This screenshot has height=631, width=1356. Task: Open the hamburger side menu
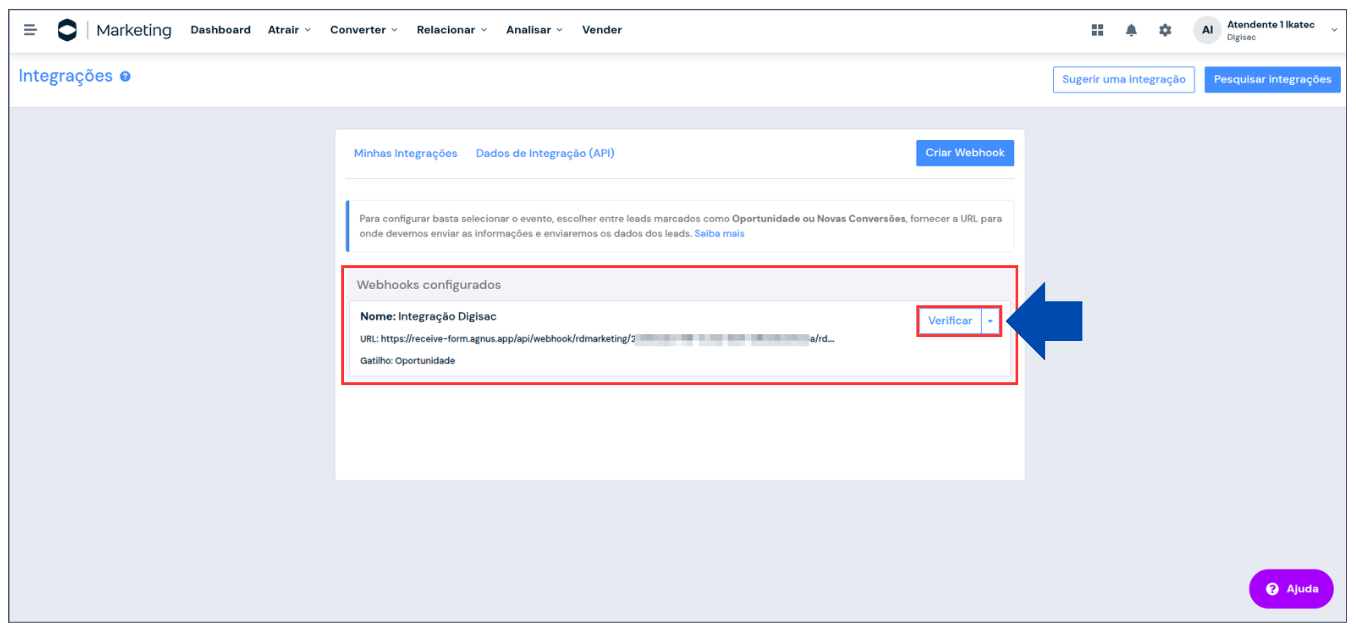pos(30,30)
